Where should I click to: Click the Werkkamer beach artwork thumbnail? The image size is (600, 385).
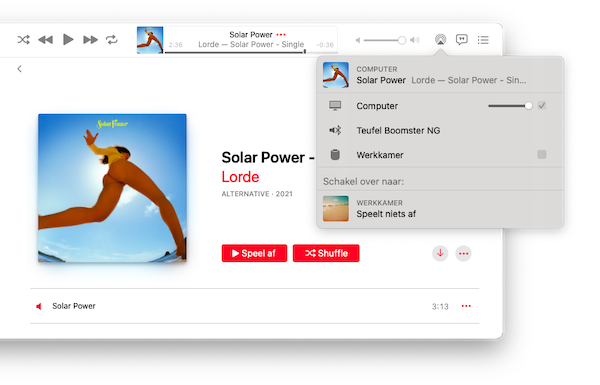click(336, 209)
